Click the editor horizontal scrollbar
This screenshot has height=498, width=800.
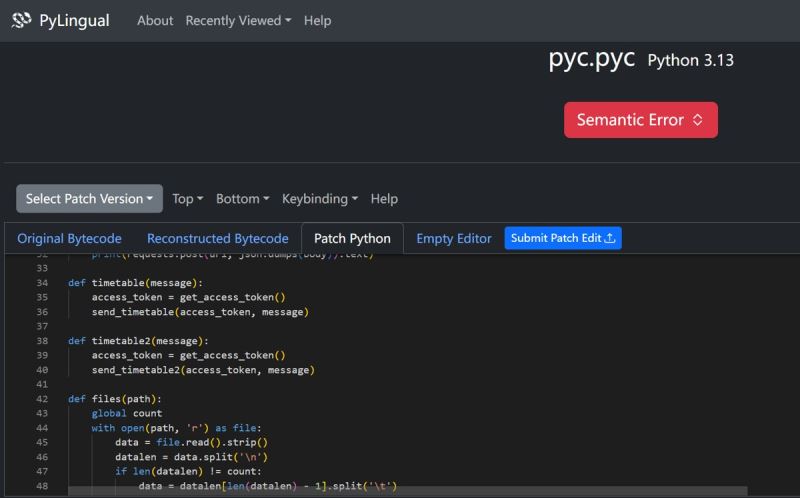click(408, 490)
